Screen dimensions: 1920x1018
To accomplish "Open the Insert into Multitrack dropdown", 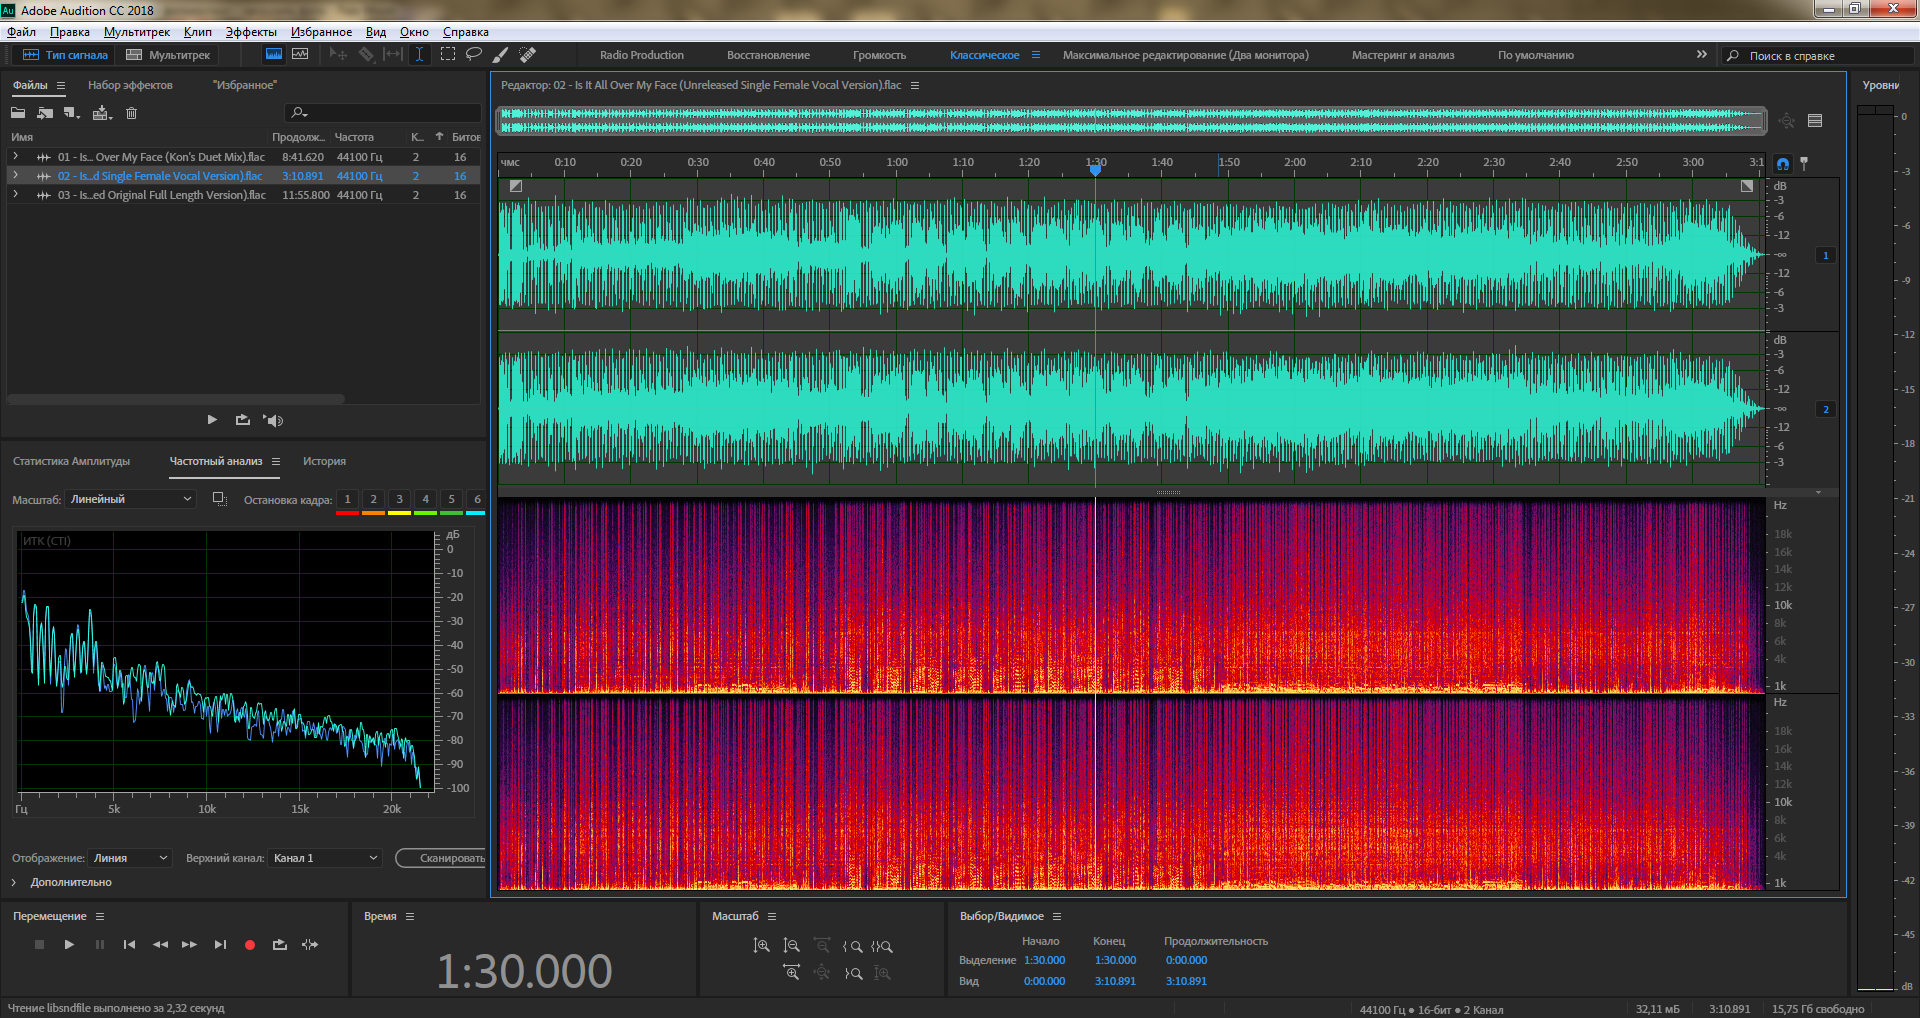I will 102,113.
